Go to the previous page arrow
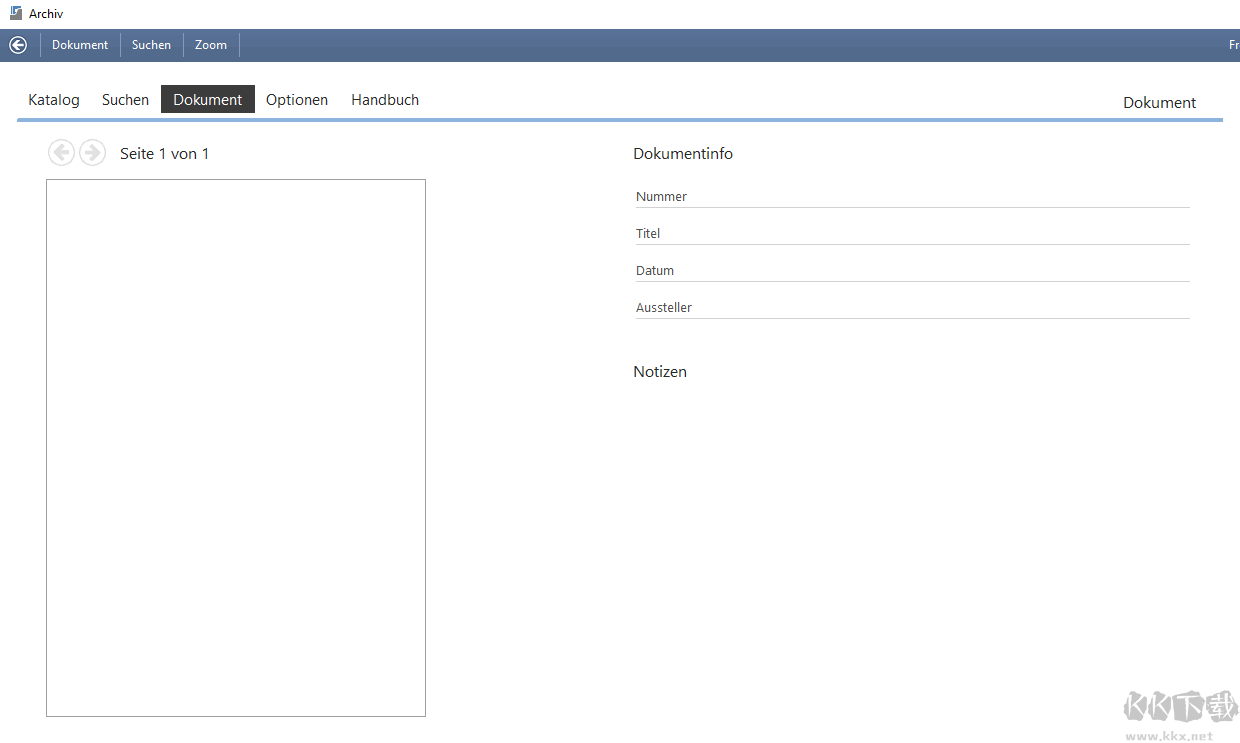The width and height of the screenshot is (1240, 743). [61, 152]
